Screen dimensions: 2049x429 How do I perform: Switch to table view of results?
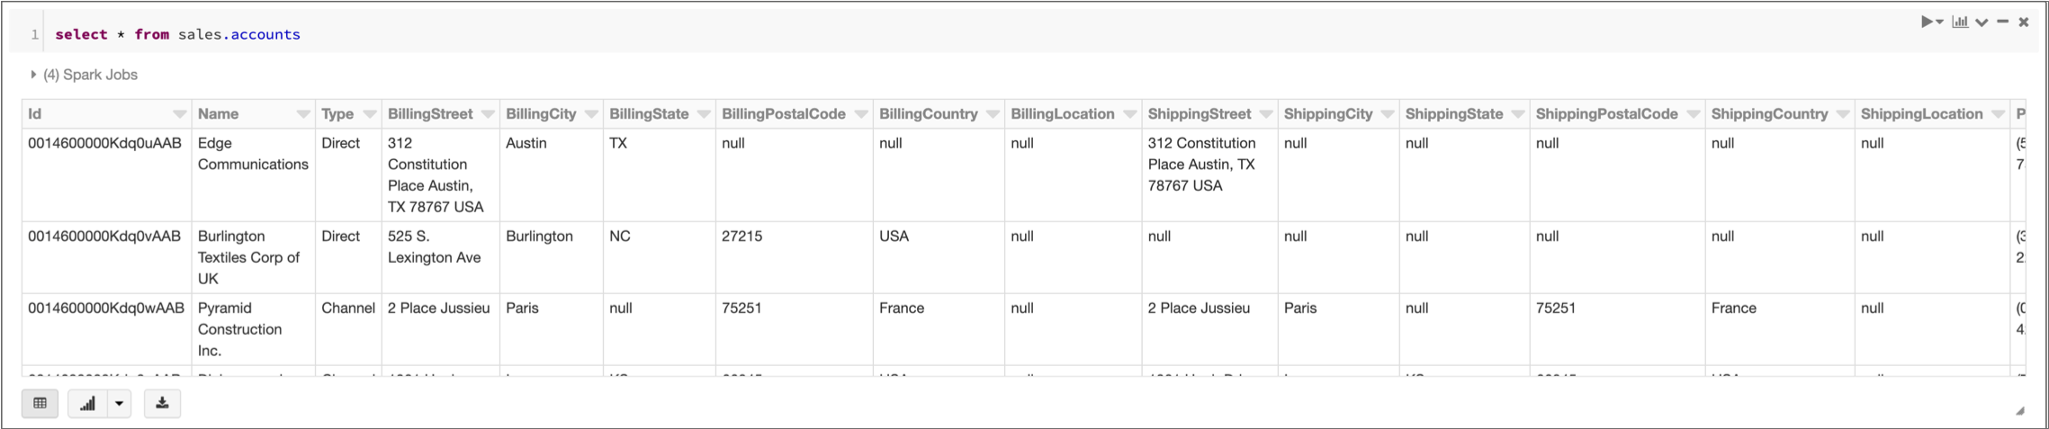(40, 404)
